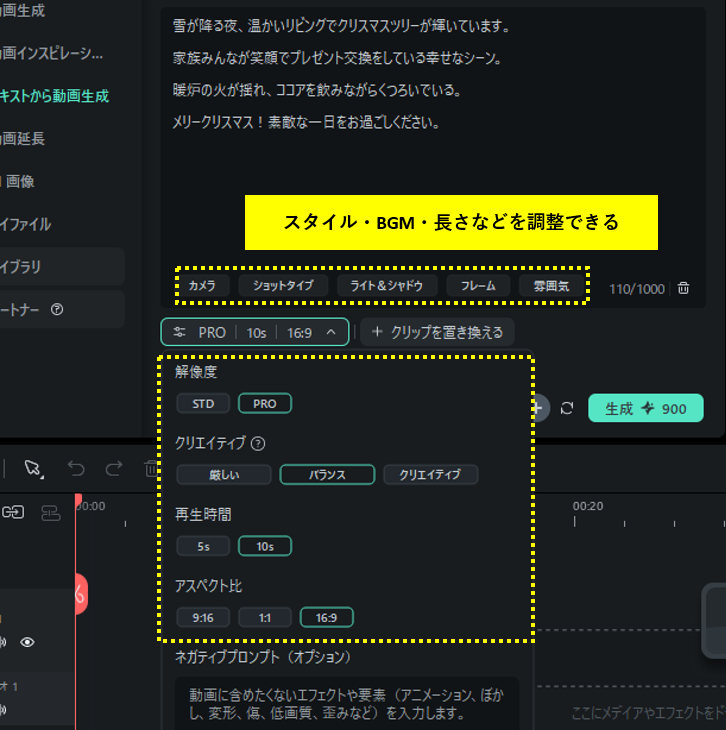Open the イブラリ sidebar item

coord(61,267)
